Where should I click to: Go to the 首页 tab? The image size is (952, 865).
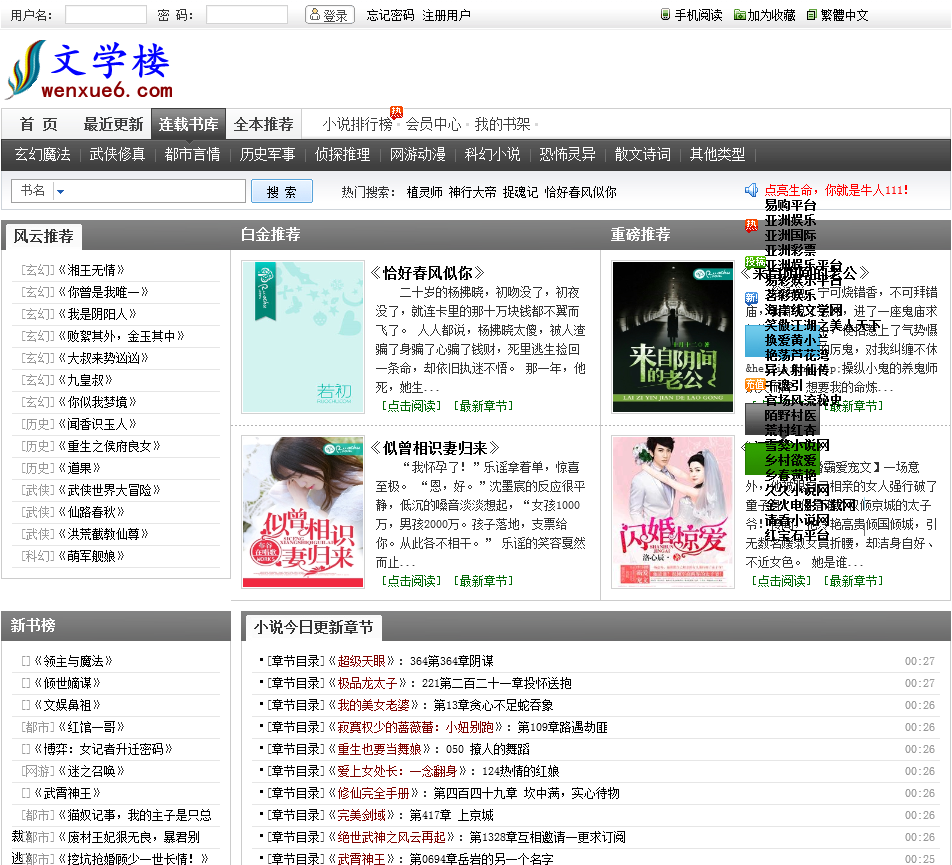[39, 124]
